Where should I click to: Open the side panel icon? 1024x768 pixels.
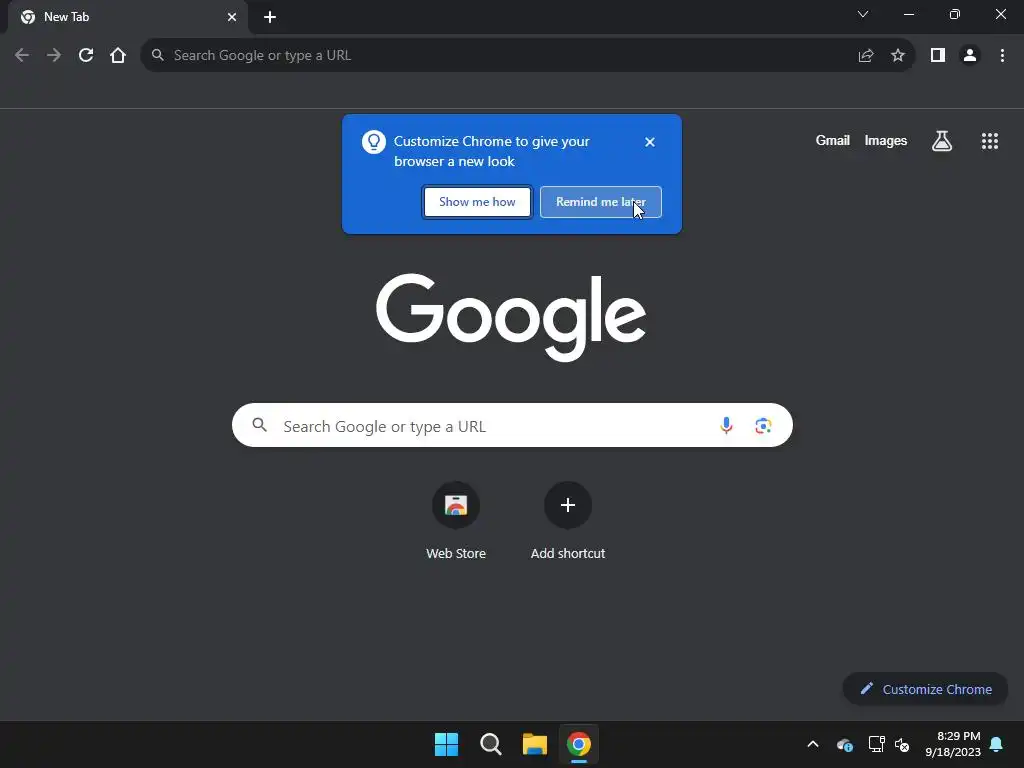[938, 56]
